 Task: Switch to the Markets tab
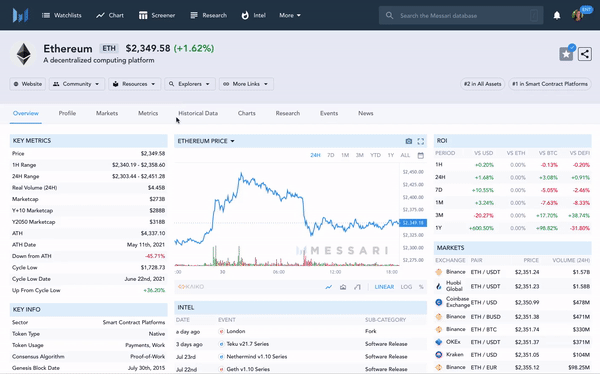(107, 113)
